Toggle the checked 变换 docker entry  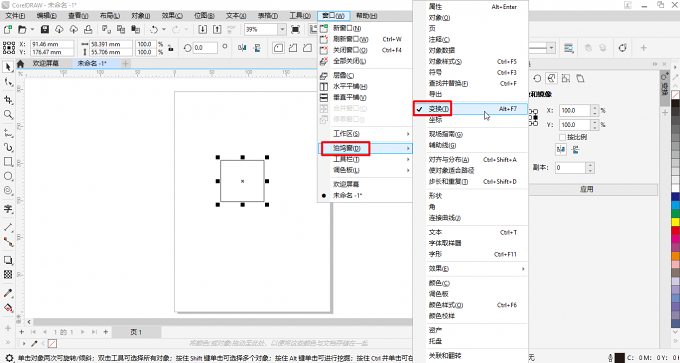tap(471, 109)
